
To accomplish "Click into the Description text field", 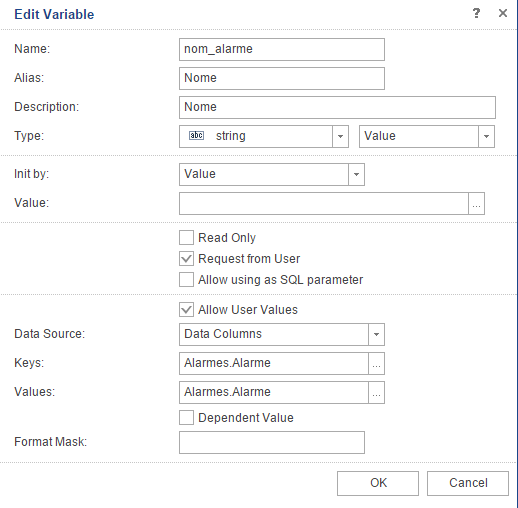I will 337,108.
